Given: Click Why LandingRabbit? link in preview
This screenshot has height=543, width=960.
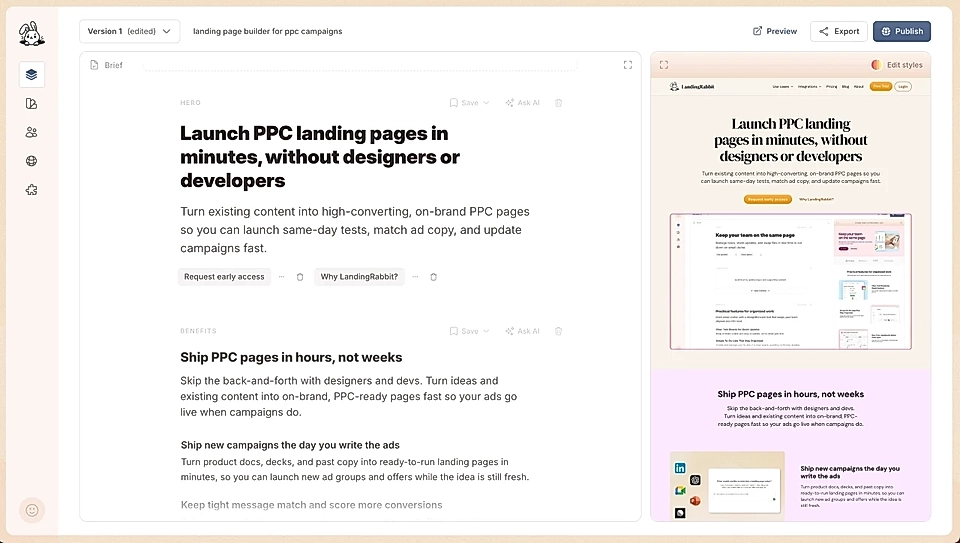Looking at the screenshot, I should pos(816,200).
